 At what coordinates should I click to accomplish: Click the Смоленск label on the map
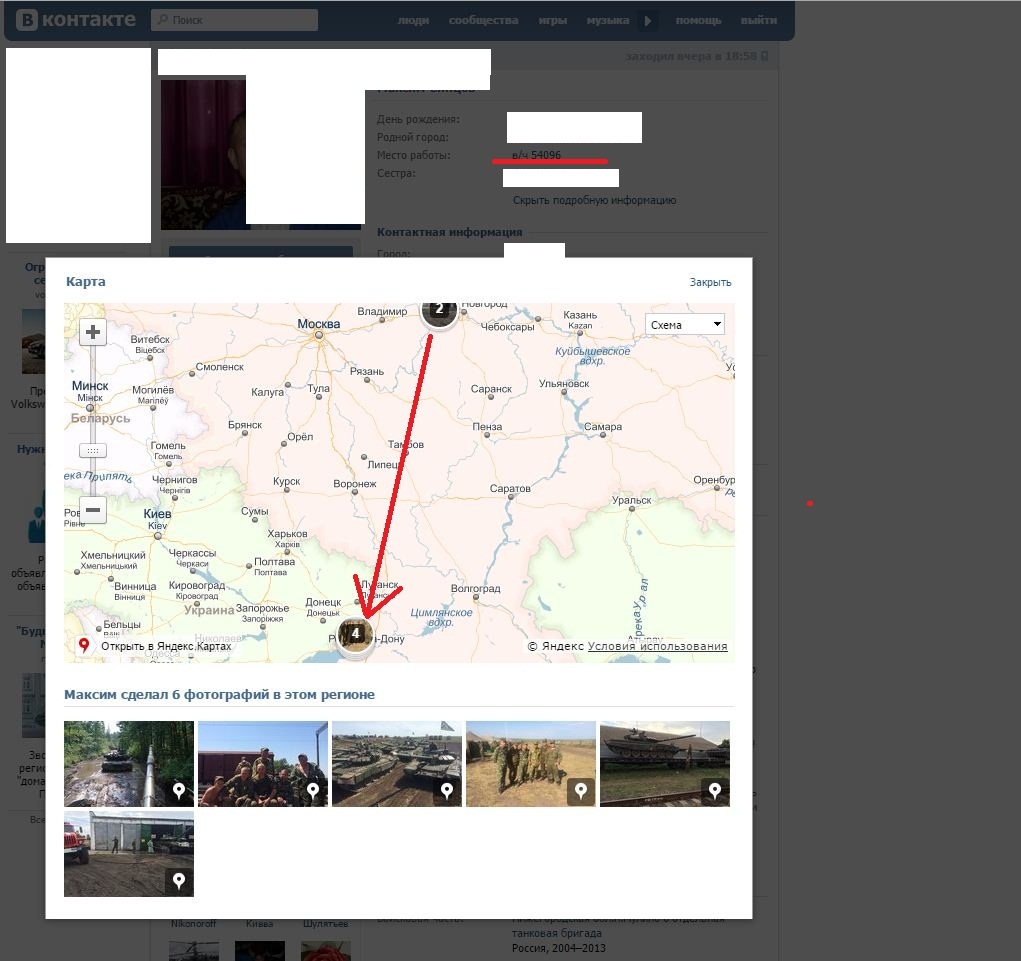219,367
